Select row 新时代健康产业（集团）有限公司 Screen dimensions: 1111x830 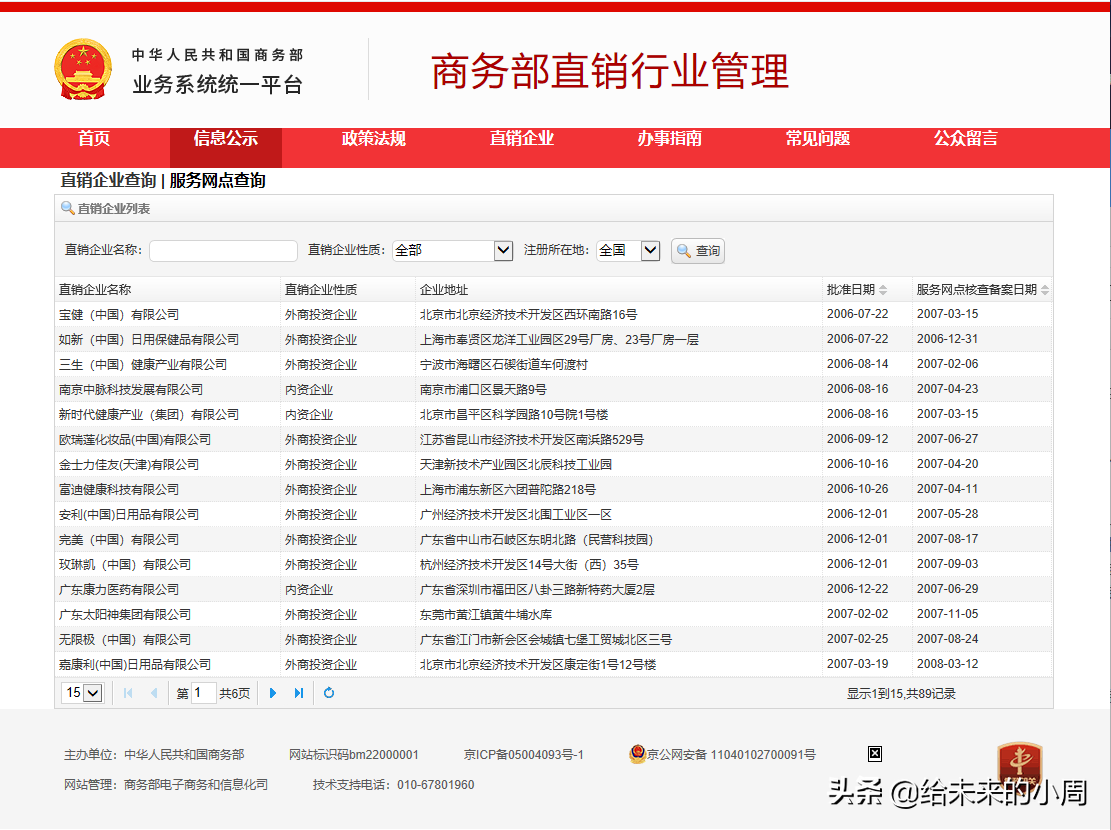553,415
